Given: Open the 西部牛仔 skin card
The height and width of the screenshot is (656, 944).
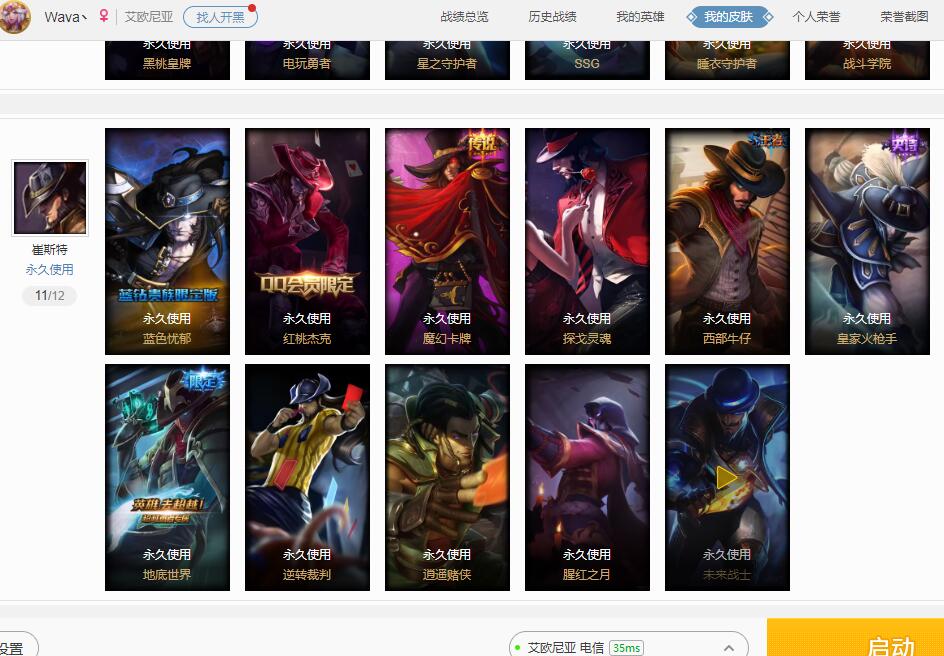Looking at the screenshot, I should [727, 241].
